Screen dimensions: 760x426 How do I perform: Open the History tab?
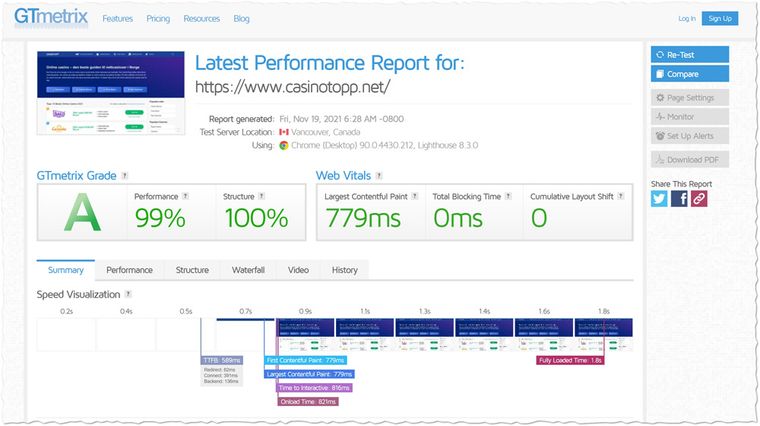(345, 270)
